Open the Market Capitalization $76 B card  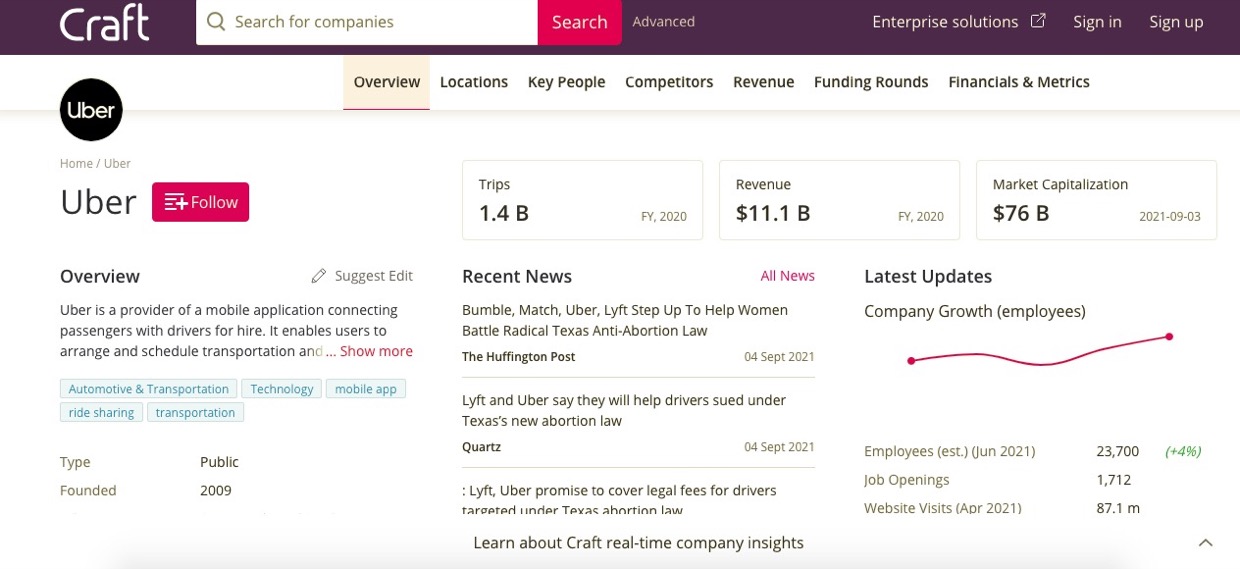click(x=1096, y=200)
